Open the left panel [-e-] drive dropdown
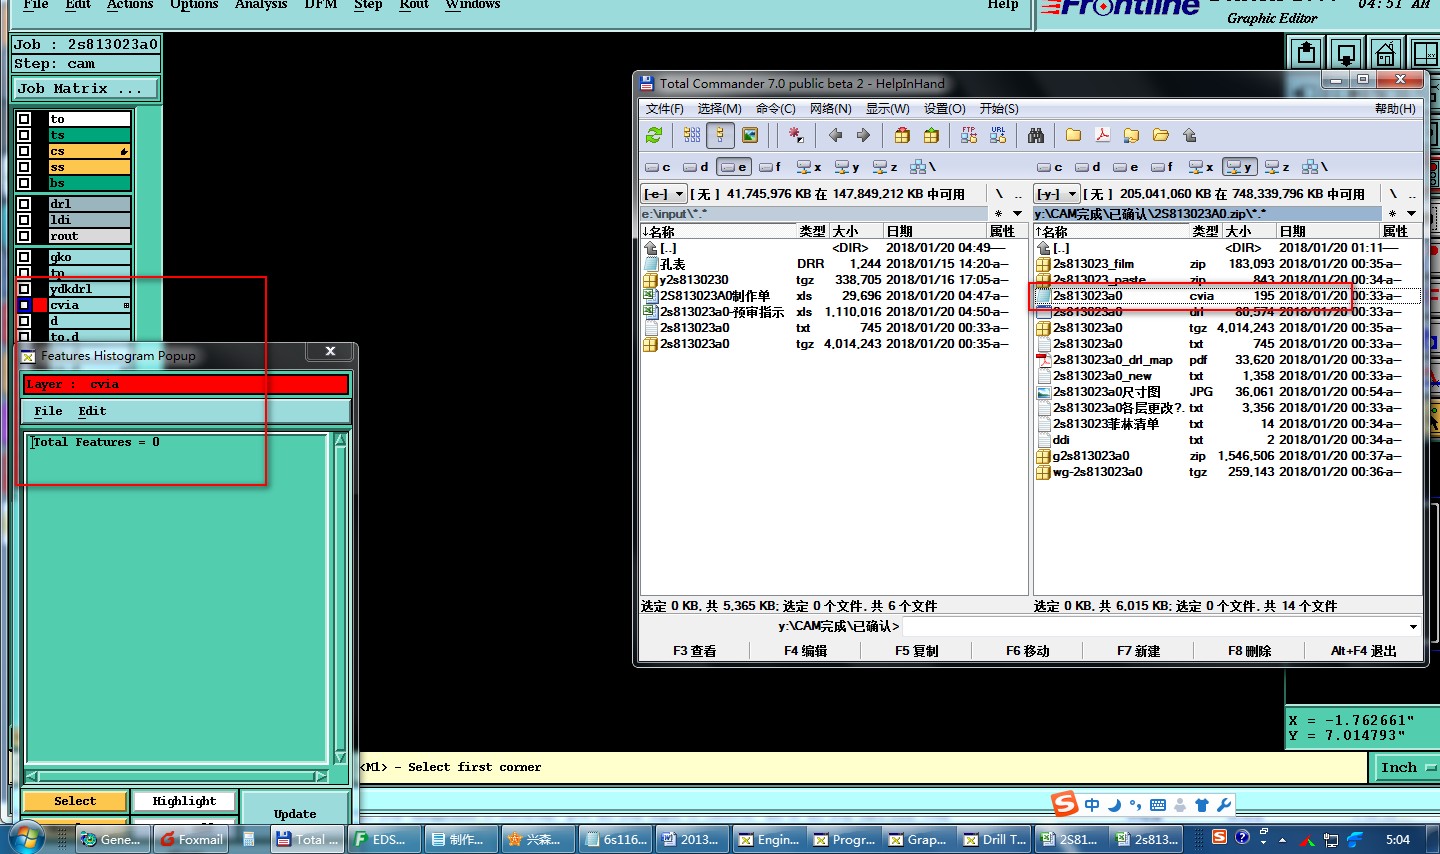 [664, 194]
